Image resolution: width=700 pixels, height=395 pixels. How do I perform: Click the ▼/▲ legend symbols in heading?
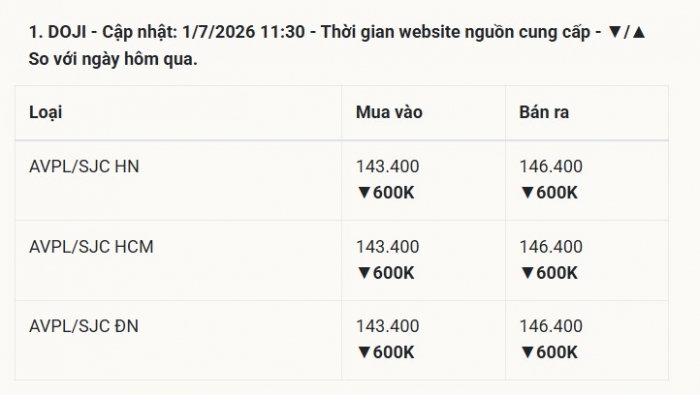[x=627, y=32]
